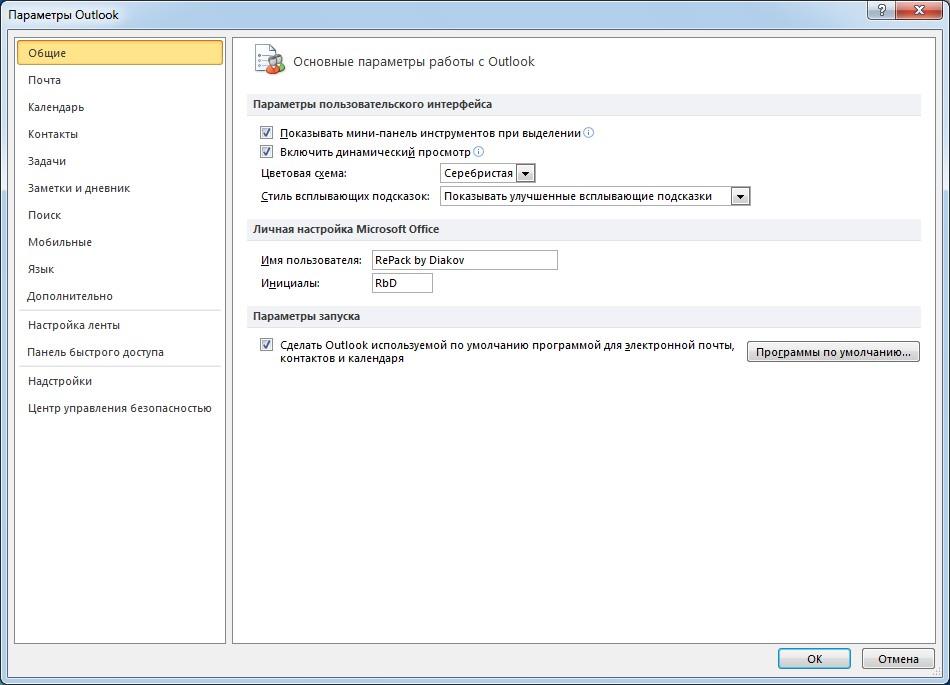950x685 pixels.
Task: Open the Надстройки category
Action: (x=120, y=381)
